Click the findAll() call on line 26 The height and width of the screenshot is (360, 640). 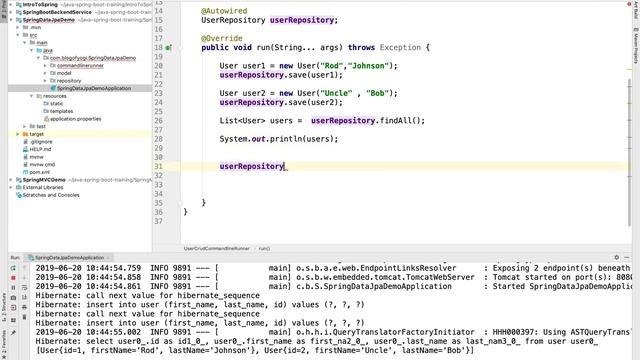click(402, 121)
